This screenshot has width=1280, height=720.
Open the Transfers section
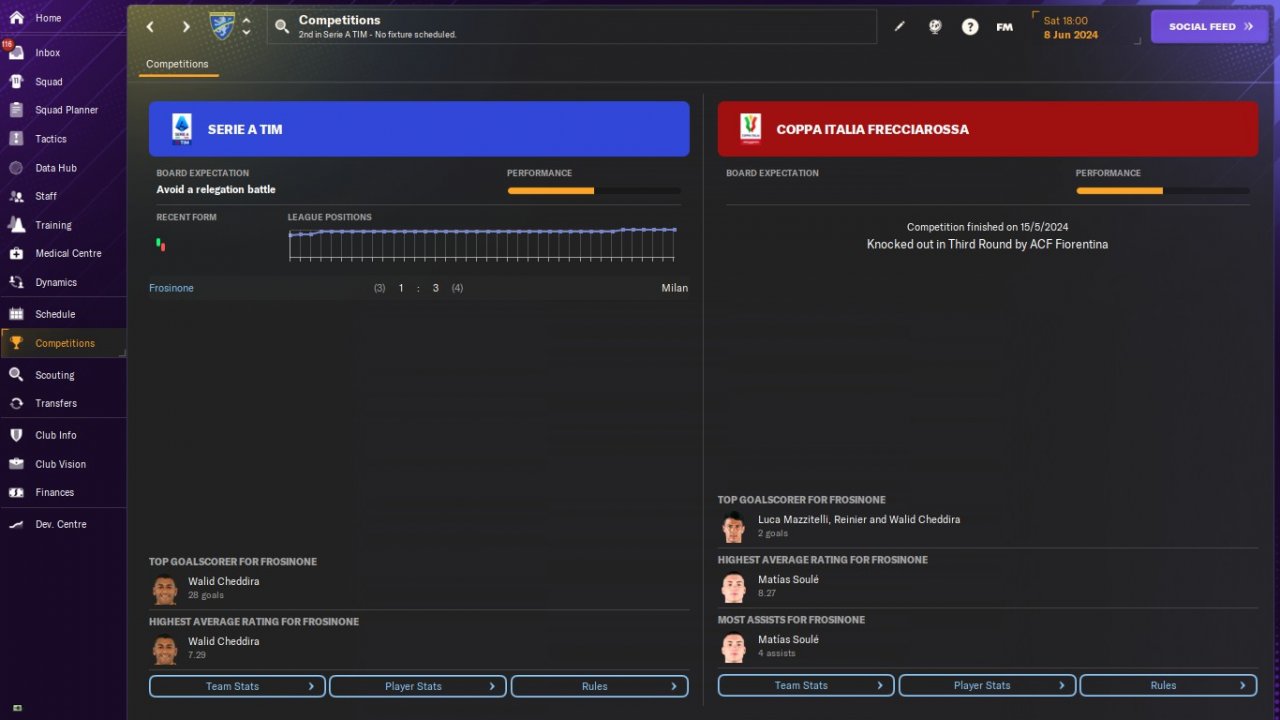[x=63, y=403]
